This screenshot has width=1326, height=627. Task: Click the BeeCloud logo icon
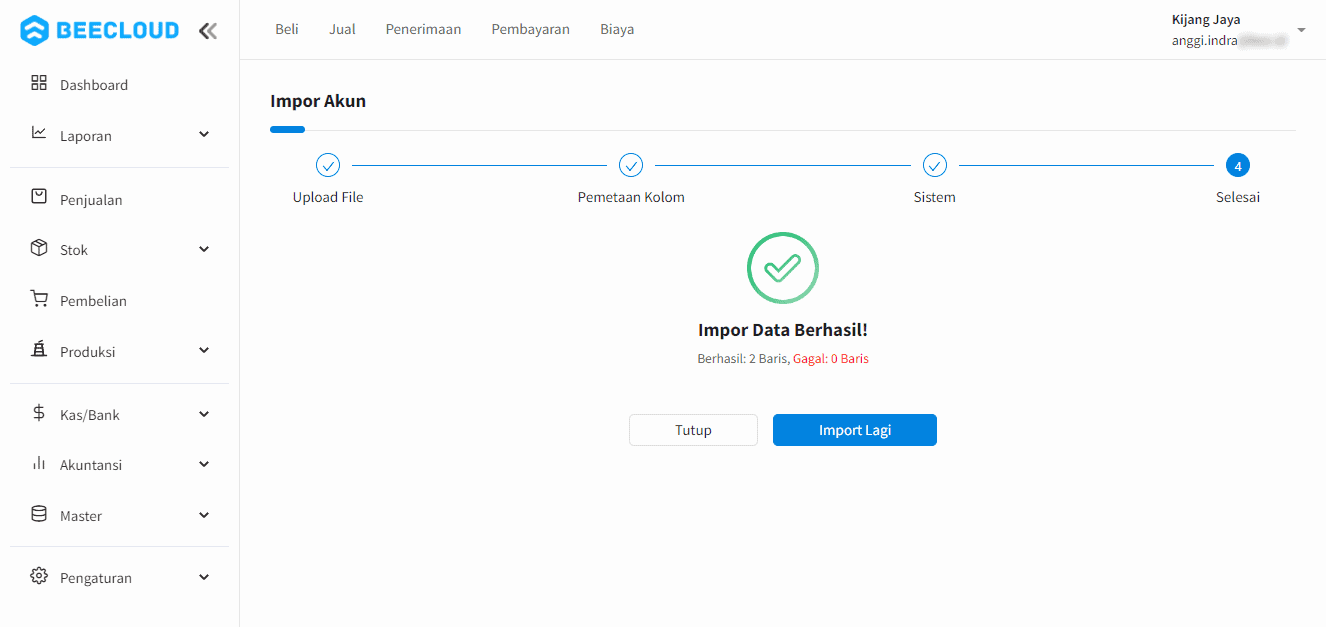point(34,30)
